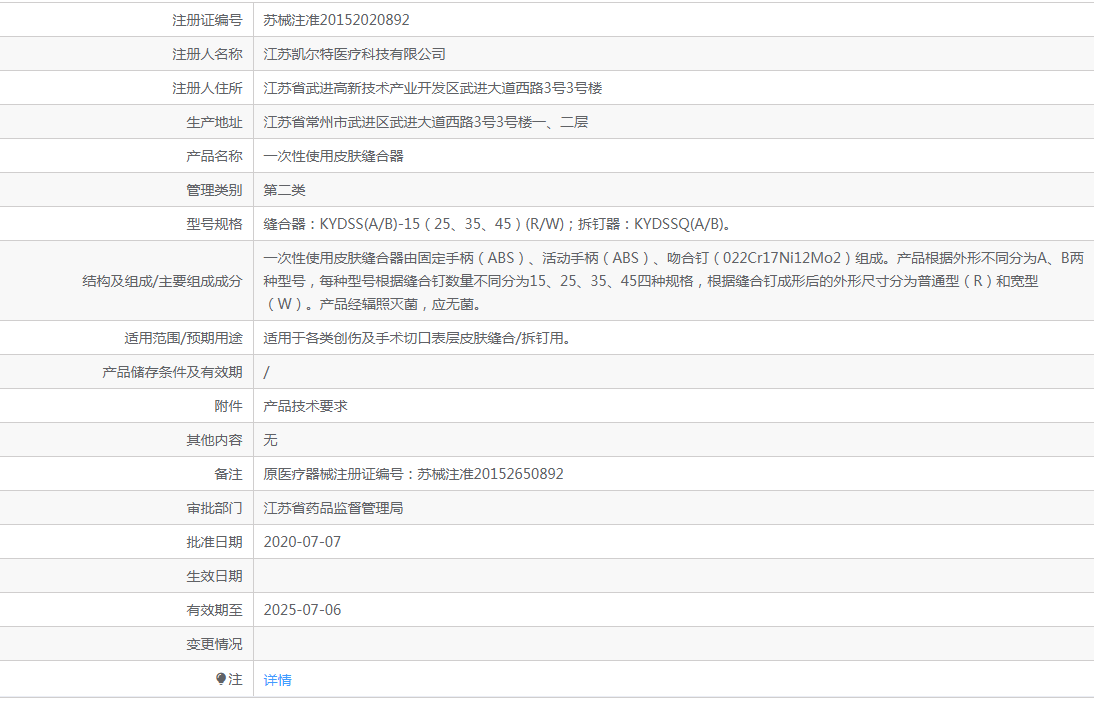Select the 产品储存条件及有效期 label
The height and width of the screenshot is (704, 1094).
pyautogui.click(x=172, y=373)
